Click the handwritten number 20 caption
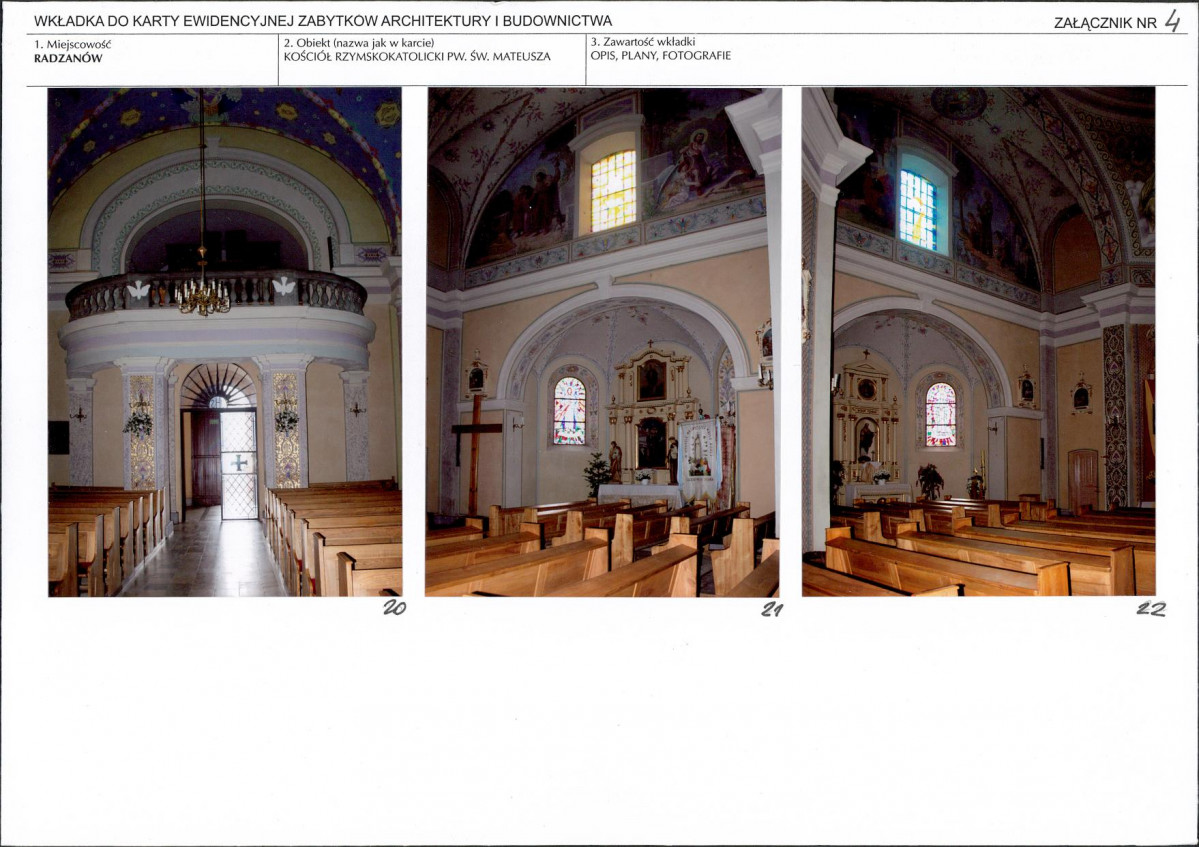1199x847 pixels. point(394,607)
